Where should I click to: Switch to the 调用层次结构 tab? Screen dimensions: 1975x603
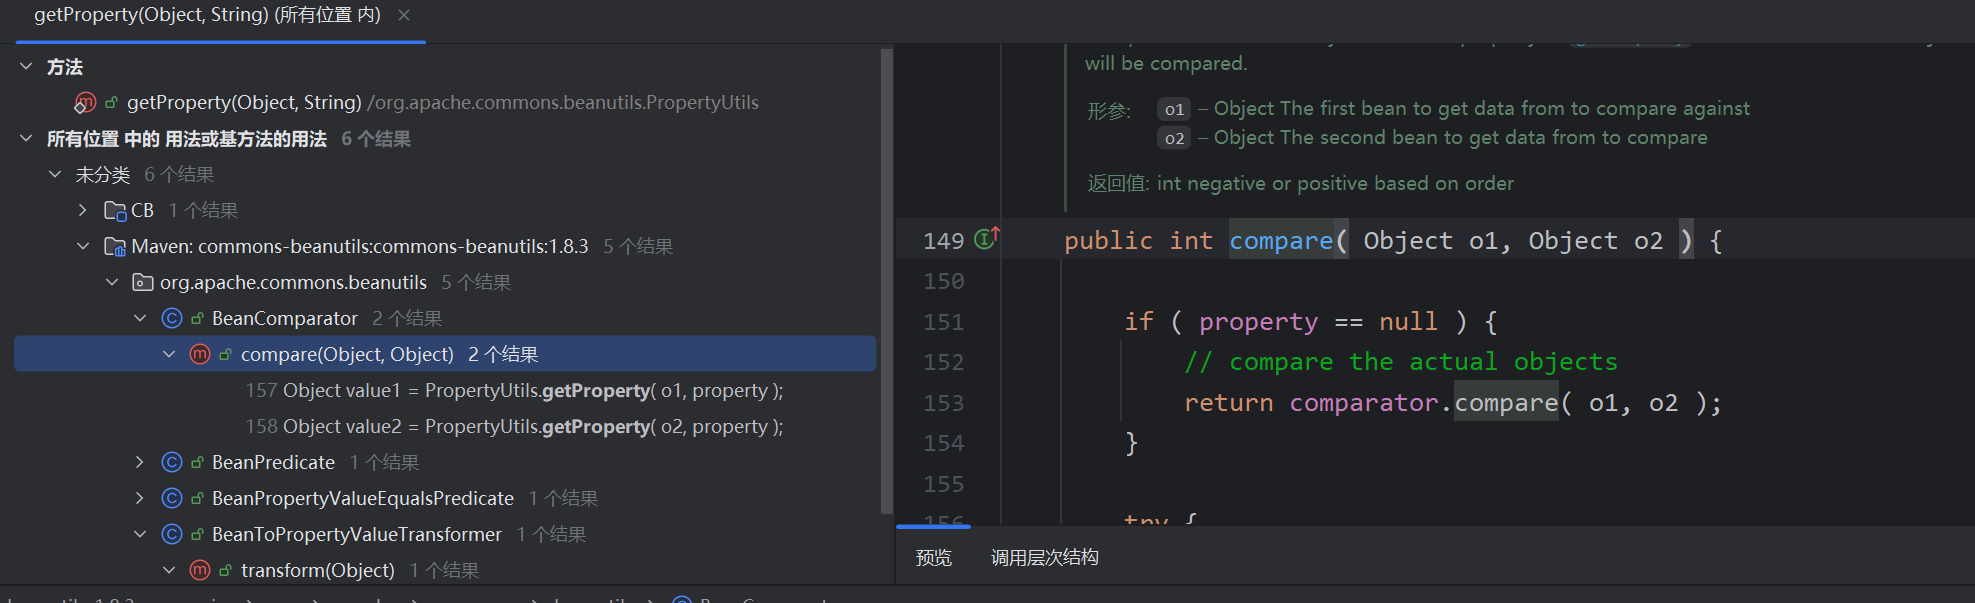[x=1044, y=557]
